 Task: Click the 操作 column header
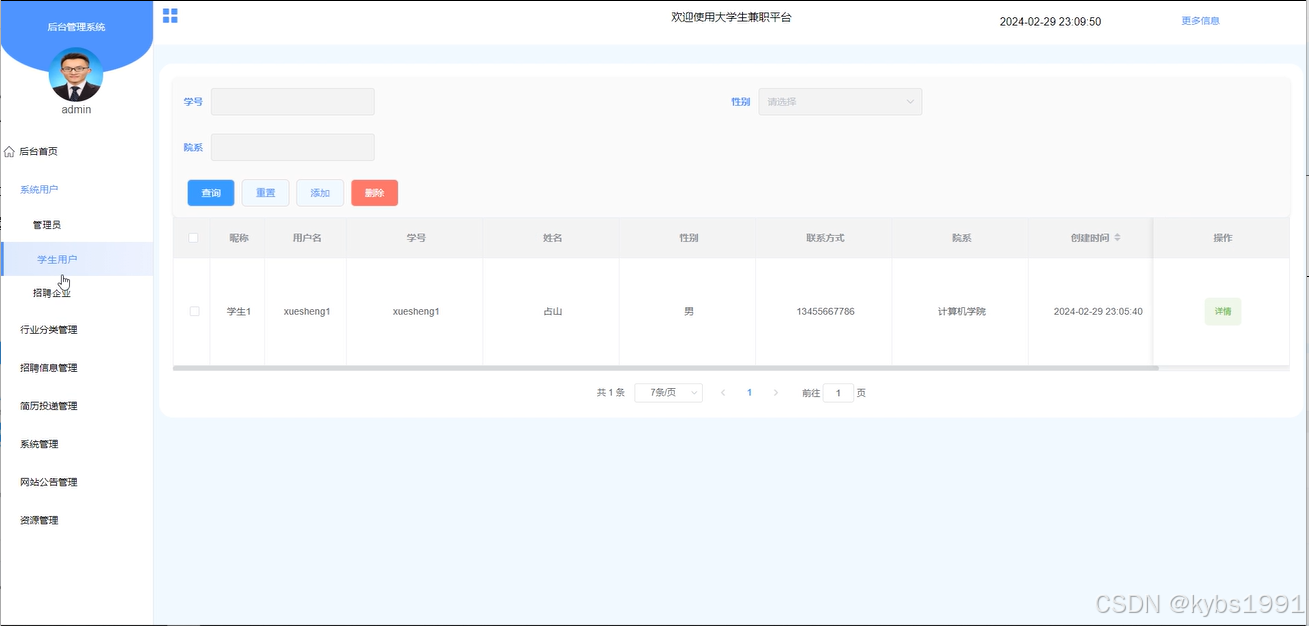pyautogui.click(x=1222, y=238)
